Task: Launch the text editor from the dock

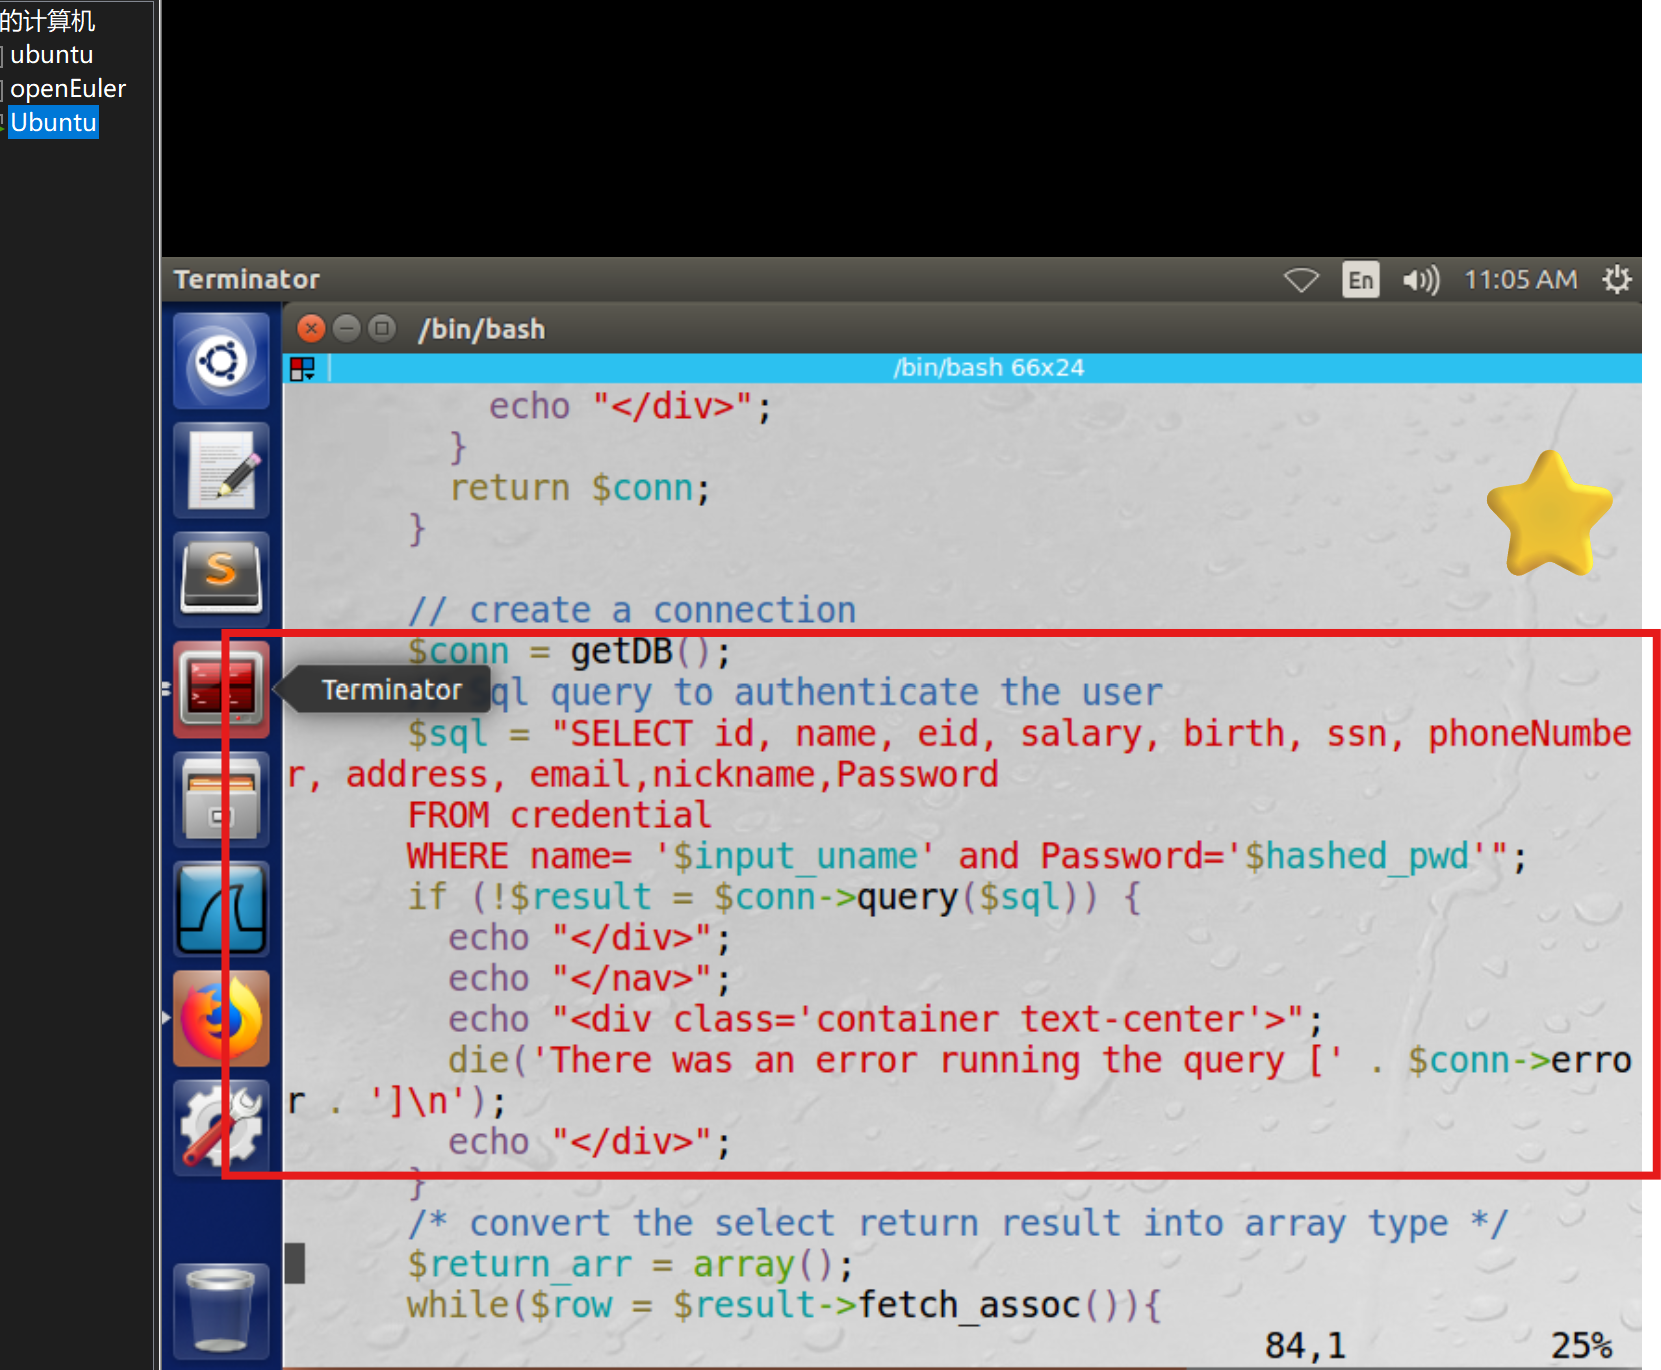Action: [x=221, y=470]
